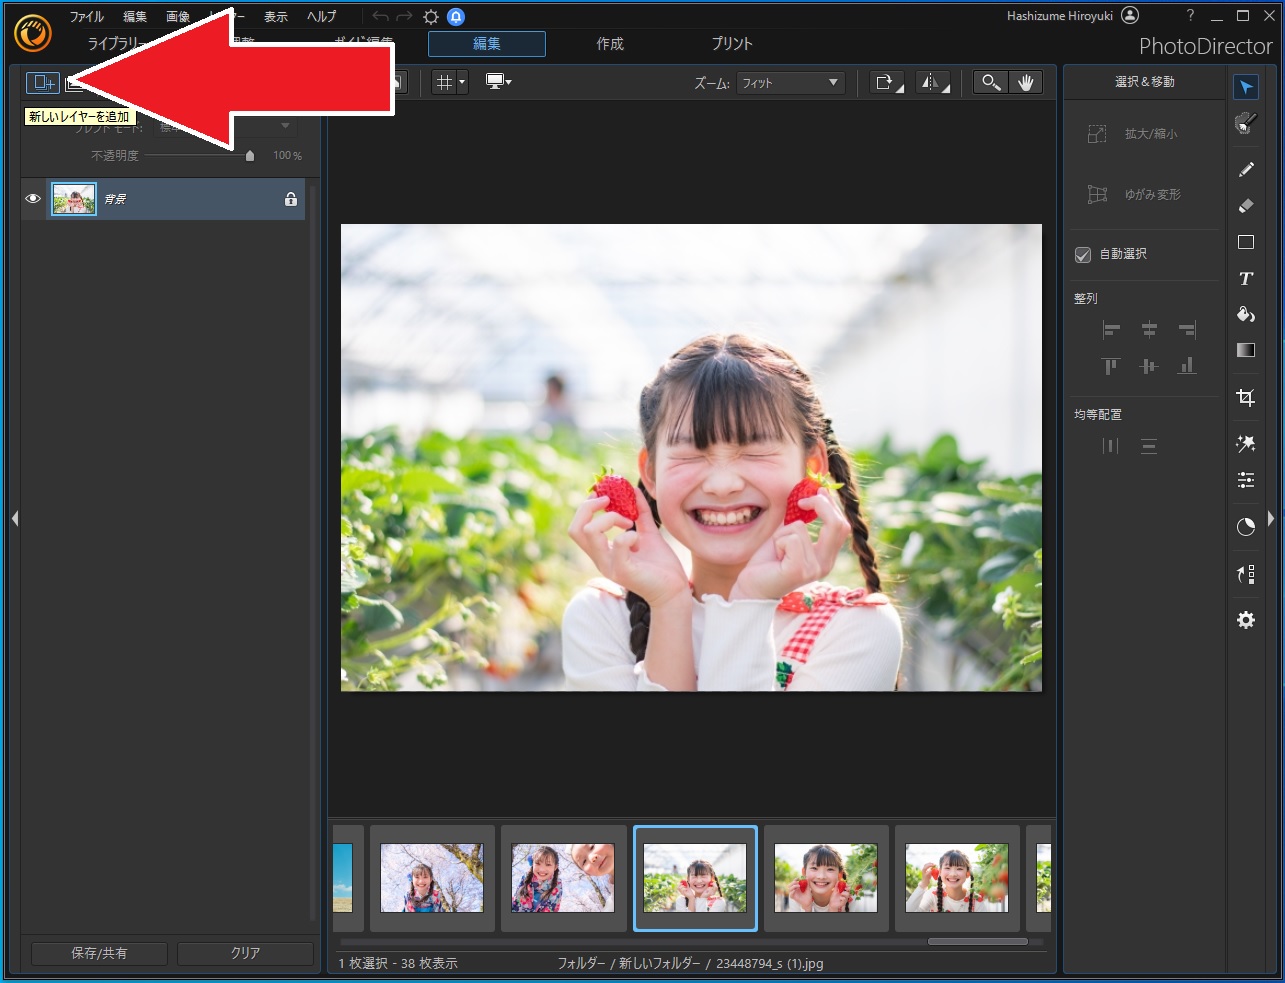Expand the grid lines dropdown arrow
This screenshot has height=983, width=1285.
click(x=462, y=83)
